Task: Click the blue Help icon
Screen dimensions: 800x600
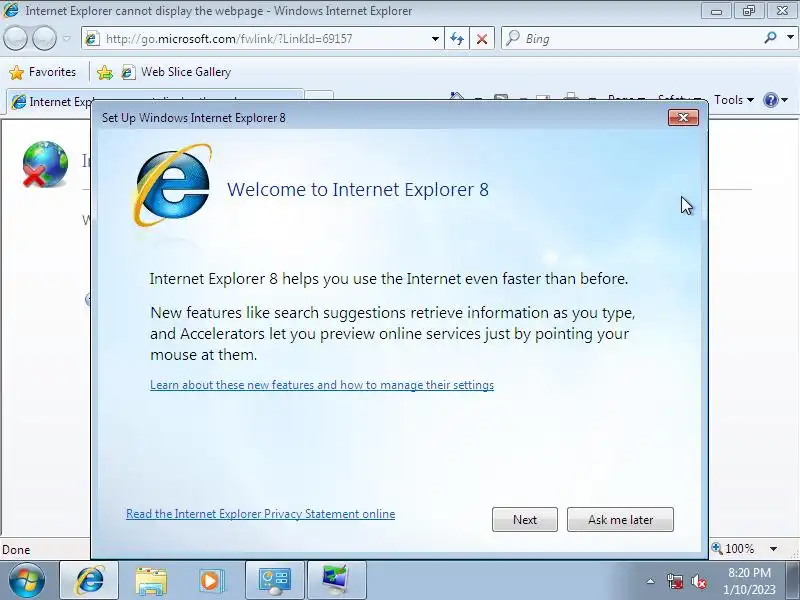Action: click(x=770, y=100)
